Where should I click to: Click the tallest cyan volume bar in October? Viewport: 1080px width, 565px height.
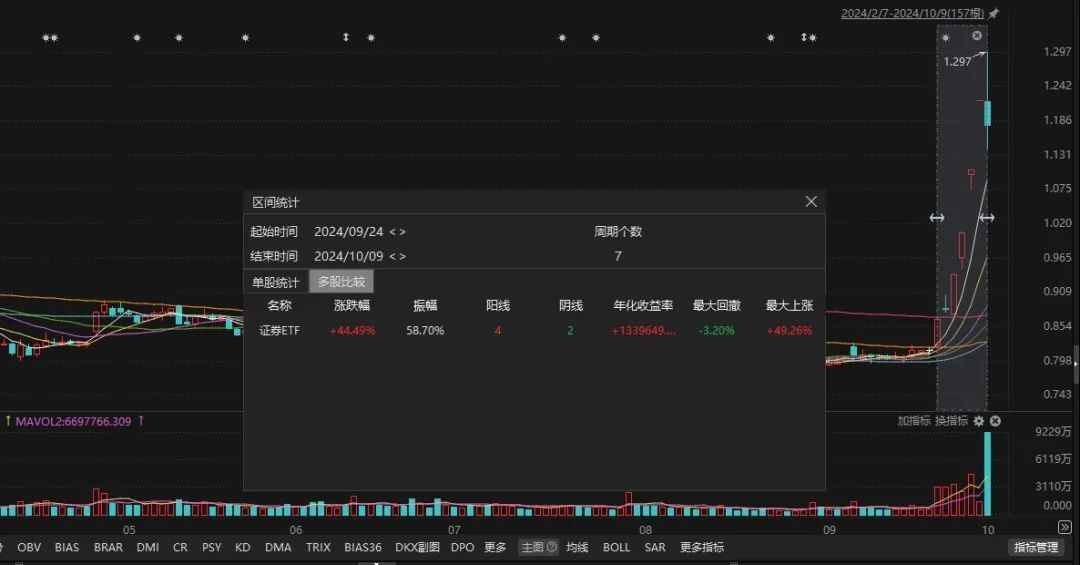pos(988,474)
